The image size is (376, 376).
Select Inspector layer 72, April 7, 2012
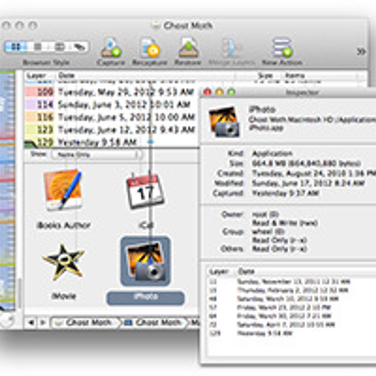[x=291, y=325]
